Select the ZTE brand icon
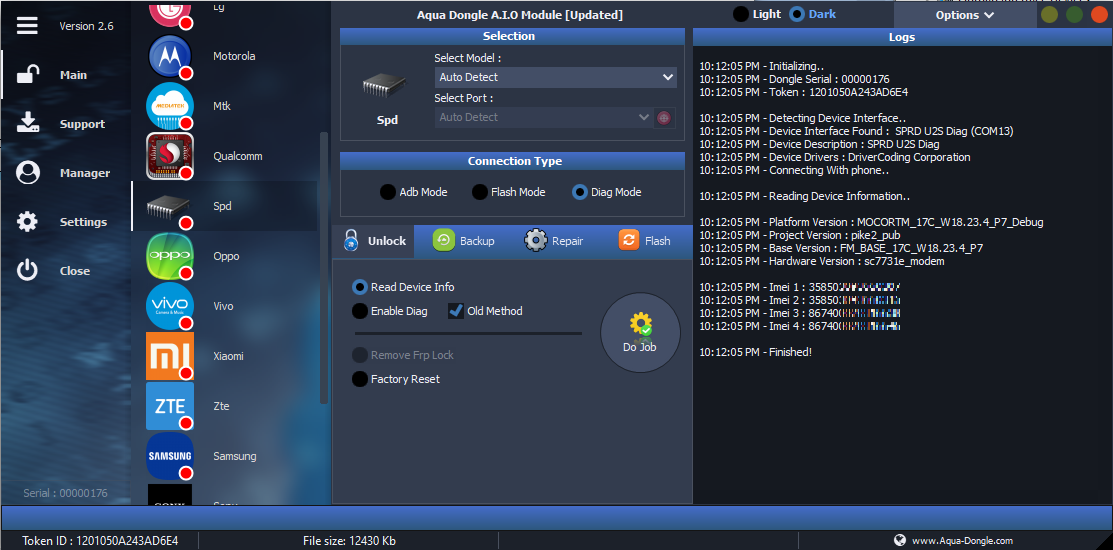The image size is (1113, 550). click(x=170, y=406)
